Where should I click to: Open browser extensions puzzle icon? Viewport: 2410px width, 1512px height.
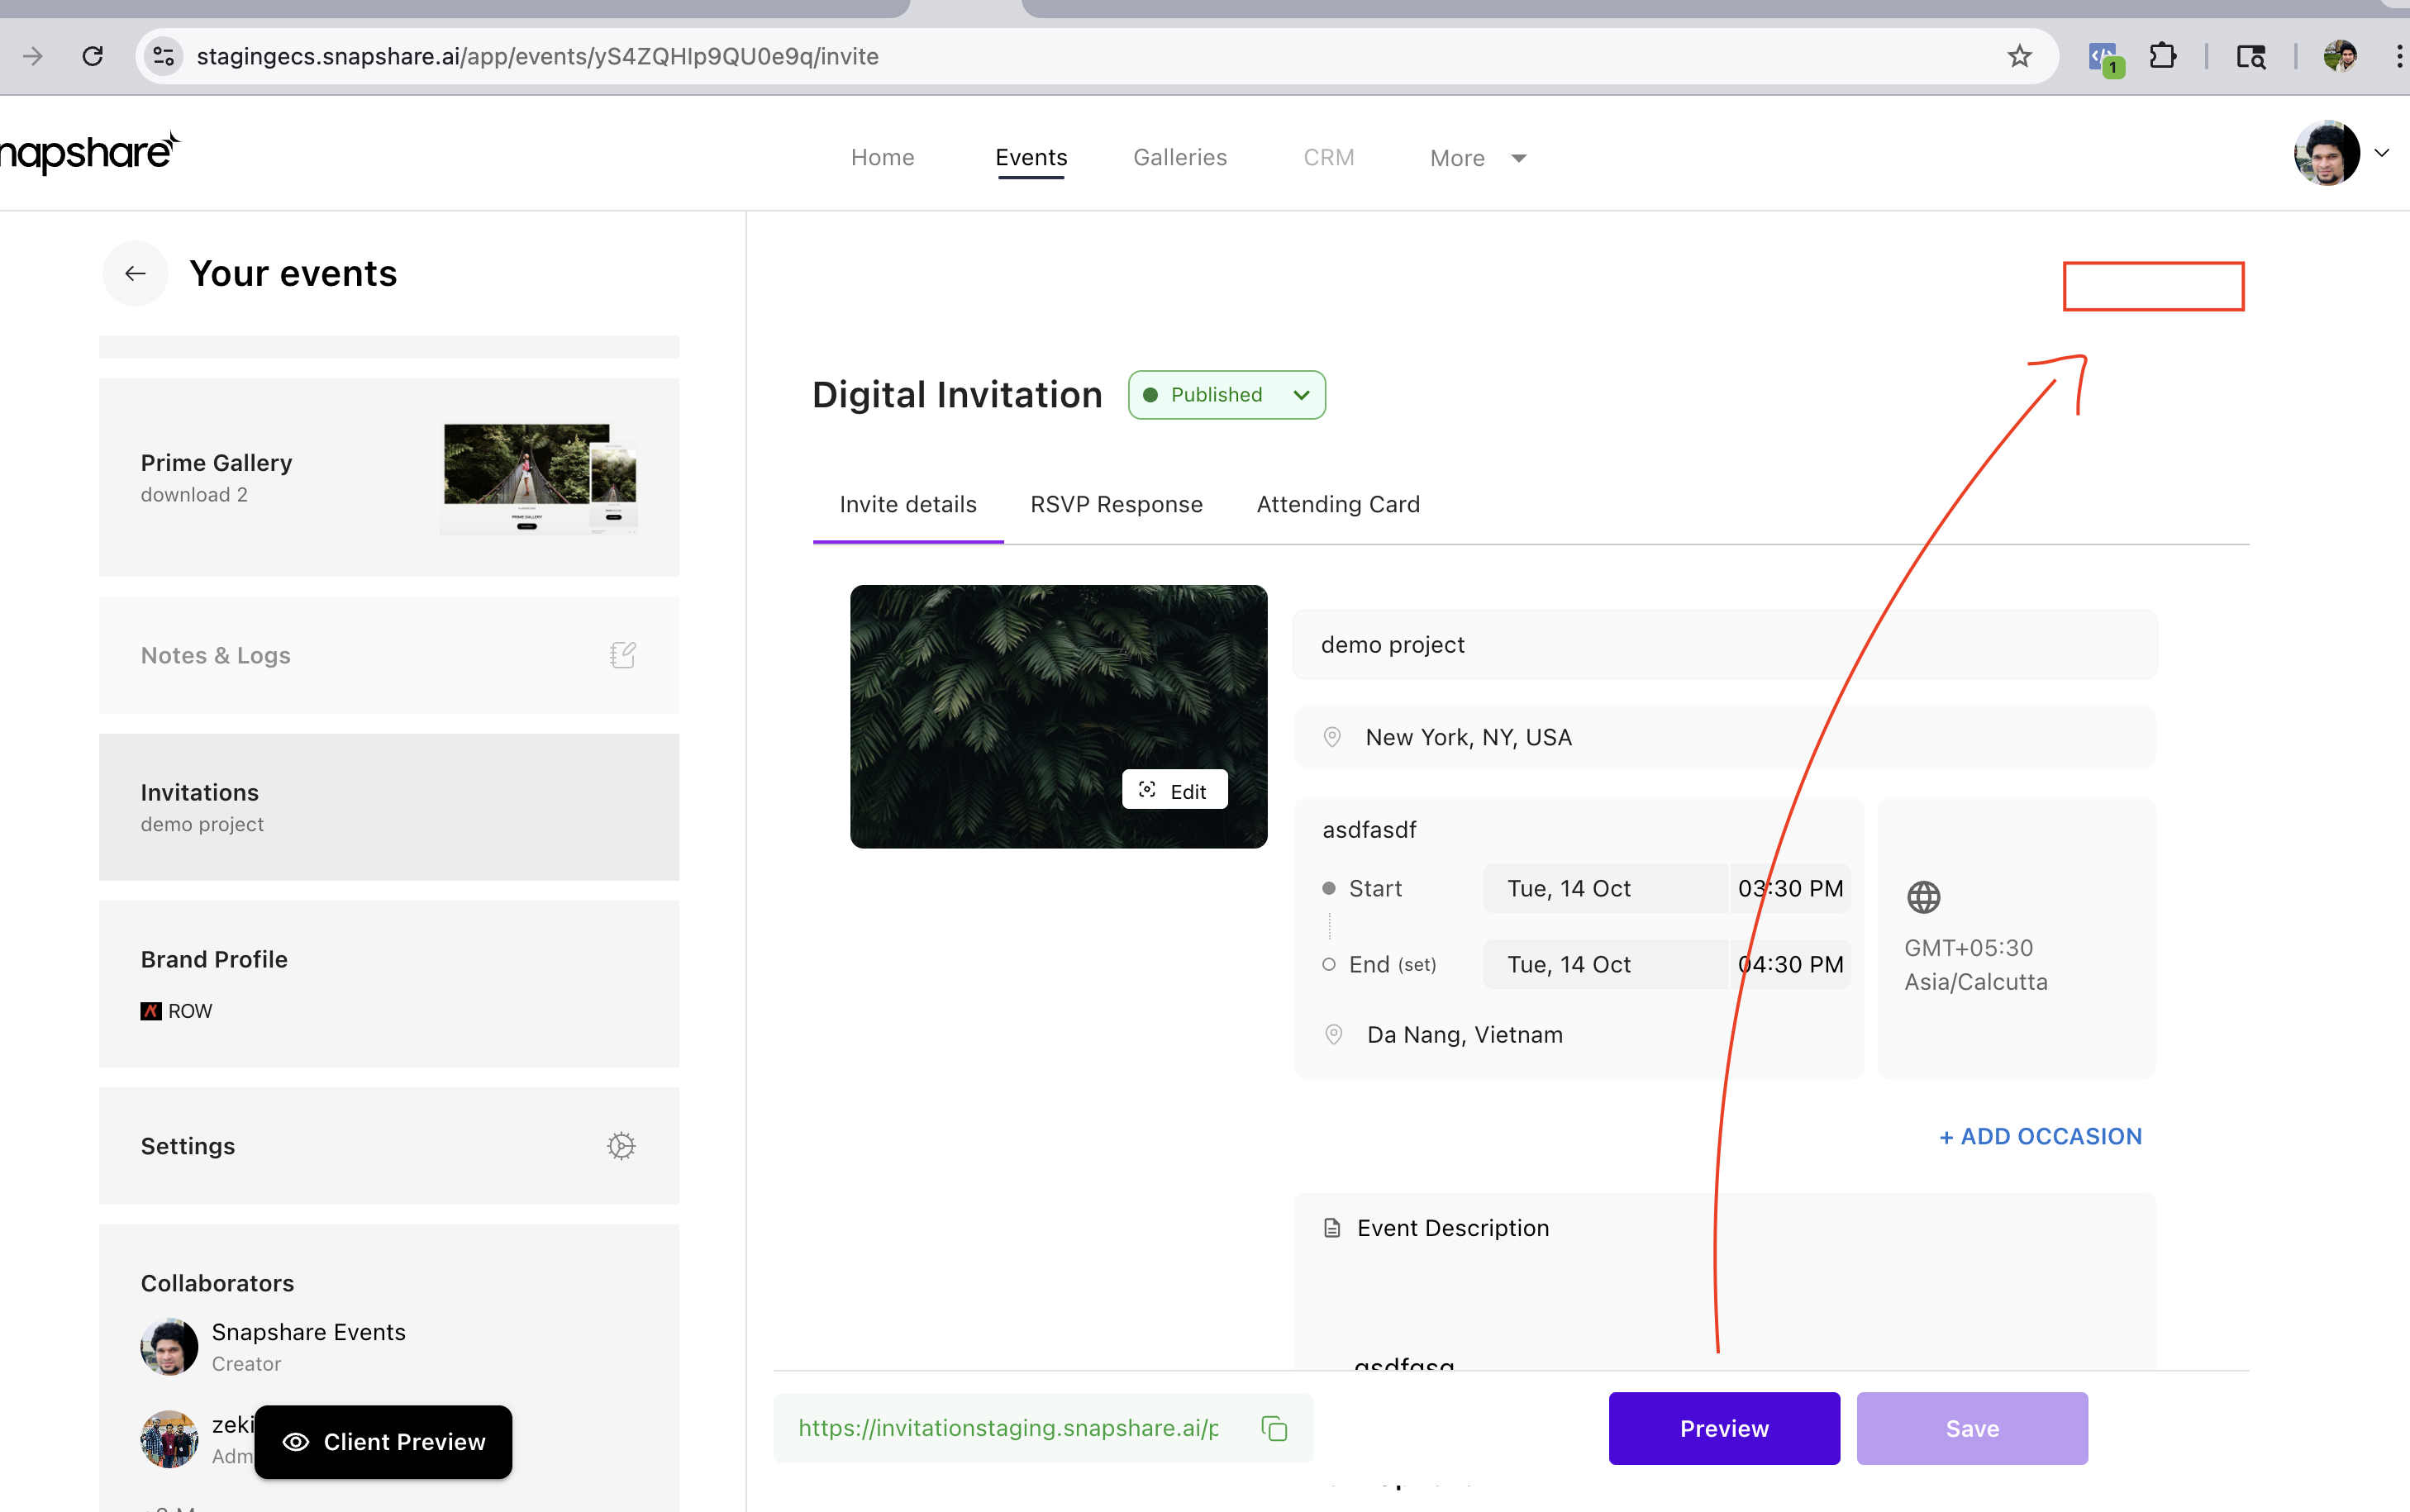pyautogui.click(x=2162, y=56)
